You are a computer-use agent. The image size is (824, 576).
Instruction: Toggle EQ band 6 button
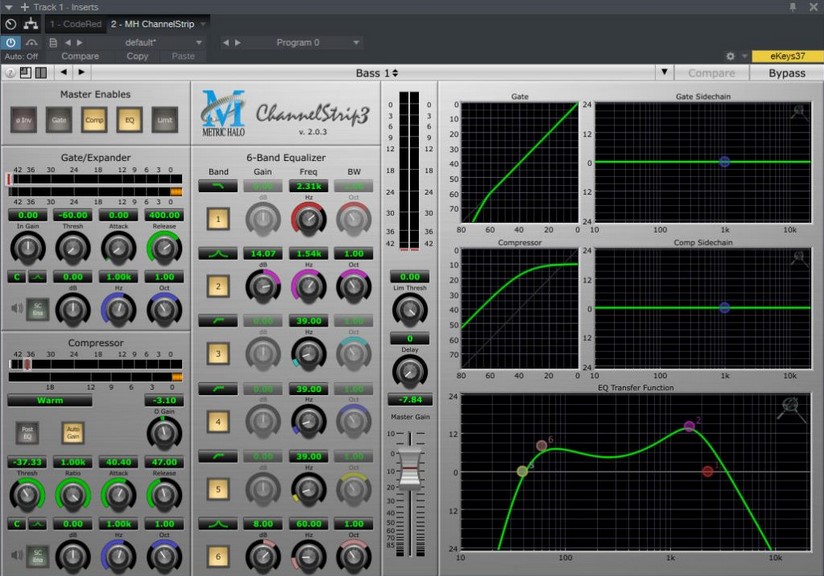(x=218, y=557)
